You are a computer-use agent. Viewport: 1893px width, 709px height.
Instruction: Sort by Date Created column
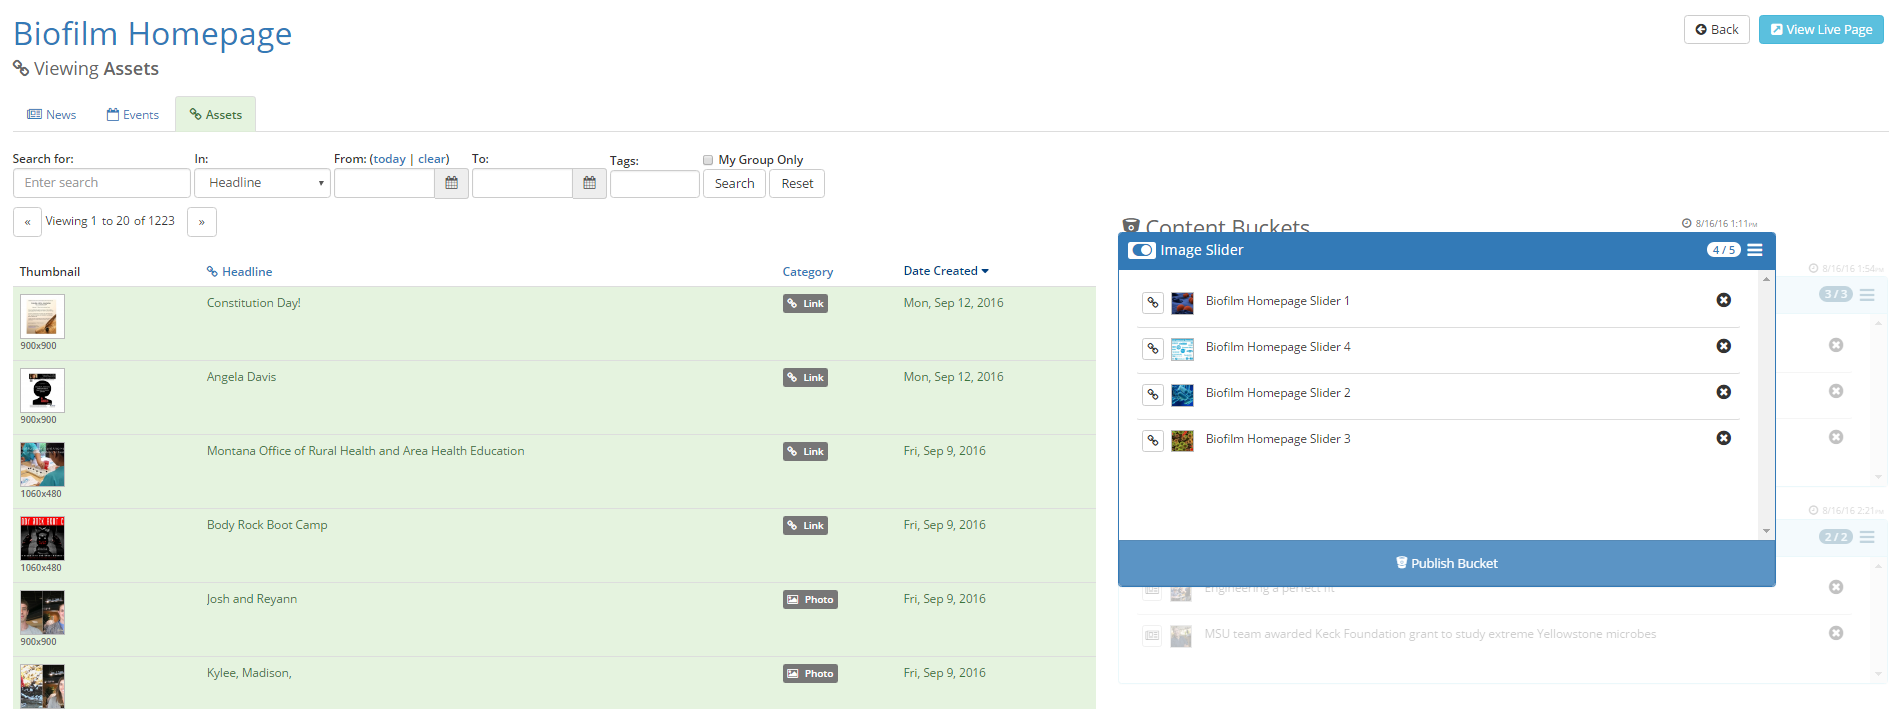[945, 271]
